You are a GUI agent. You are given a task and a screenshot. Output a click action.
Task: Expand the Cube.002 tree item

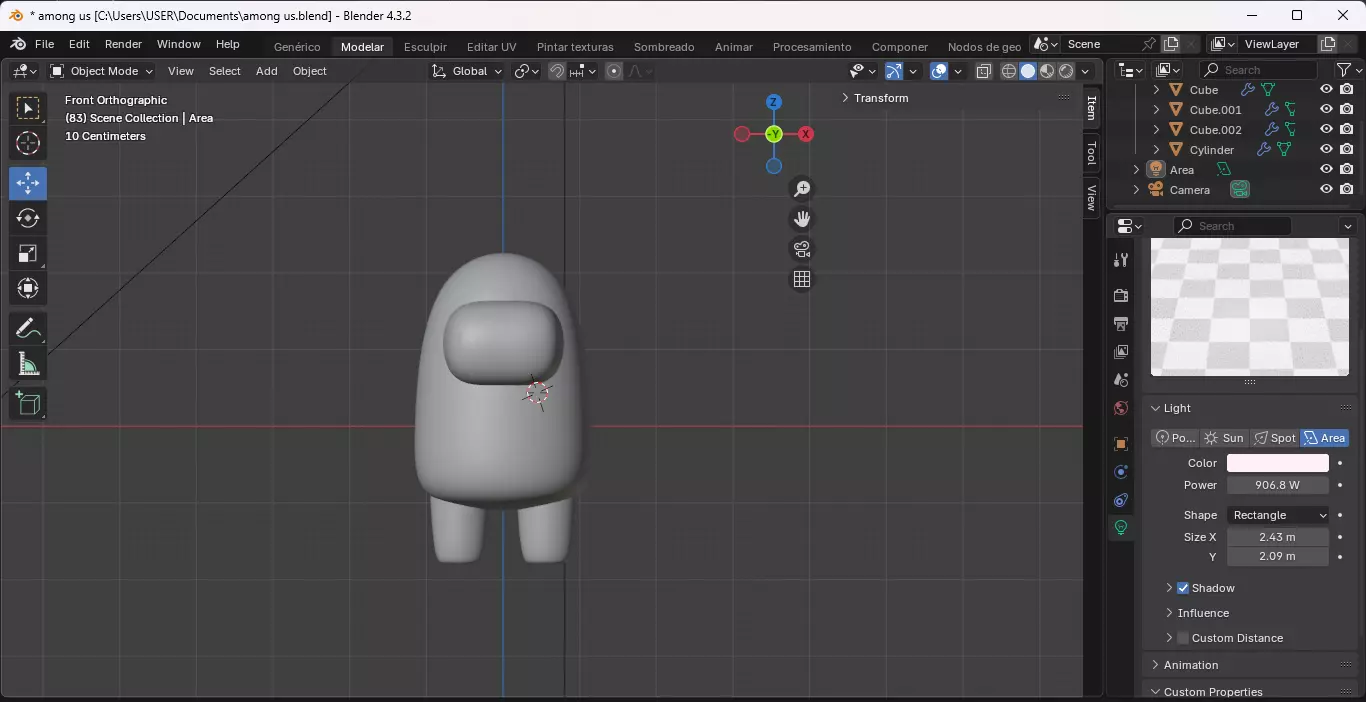coord(1157,130)
